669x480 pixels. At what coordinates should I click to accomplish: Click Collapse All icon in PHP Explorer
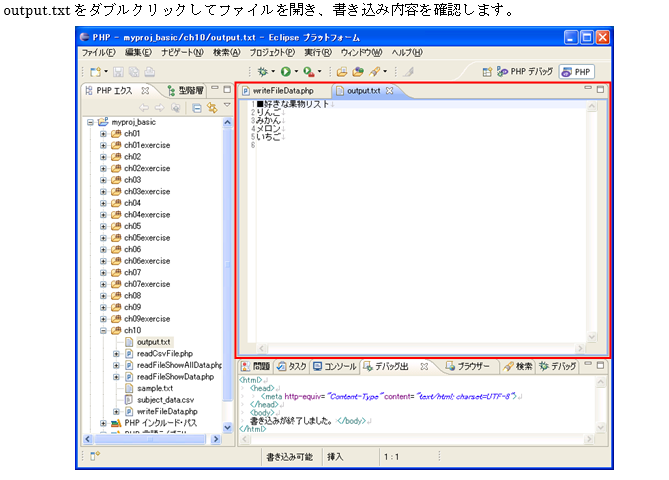(x=197, y=107)
